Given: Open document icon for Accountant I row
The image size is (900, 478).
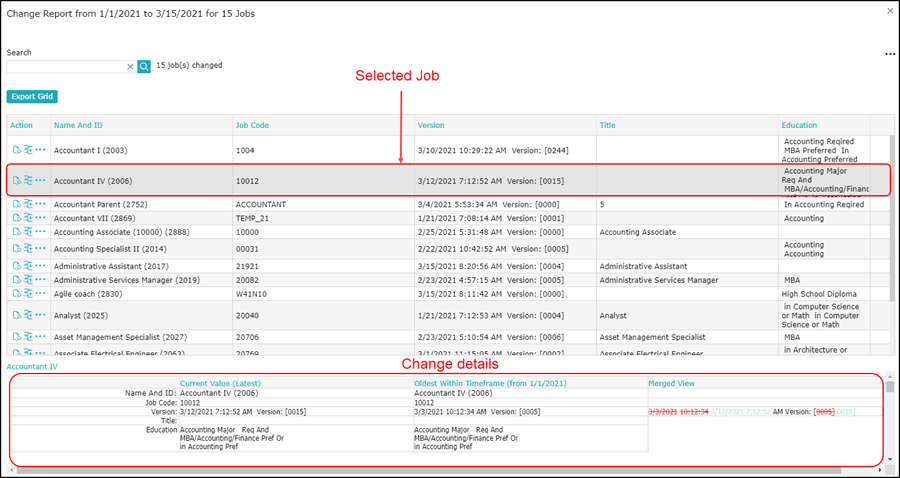Looking at the screenshot, I should (x=17, y=150).
